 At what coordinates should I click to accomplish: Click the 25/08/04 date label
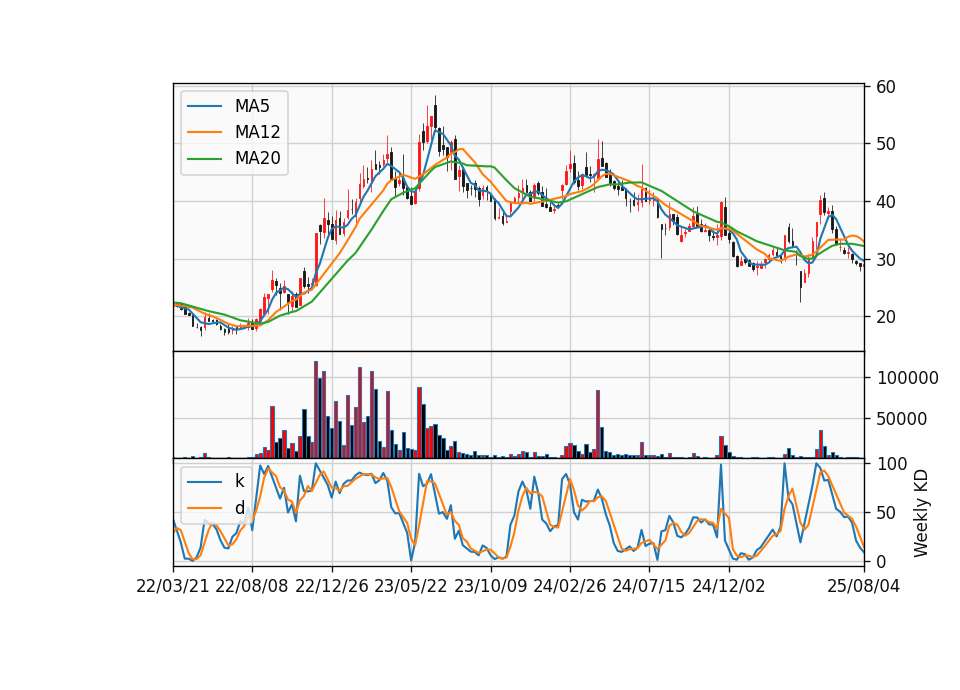tap(864, 586)
